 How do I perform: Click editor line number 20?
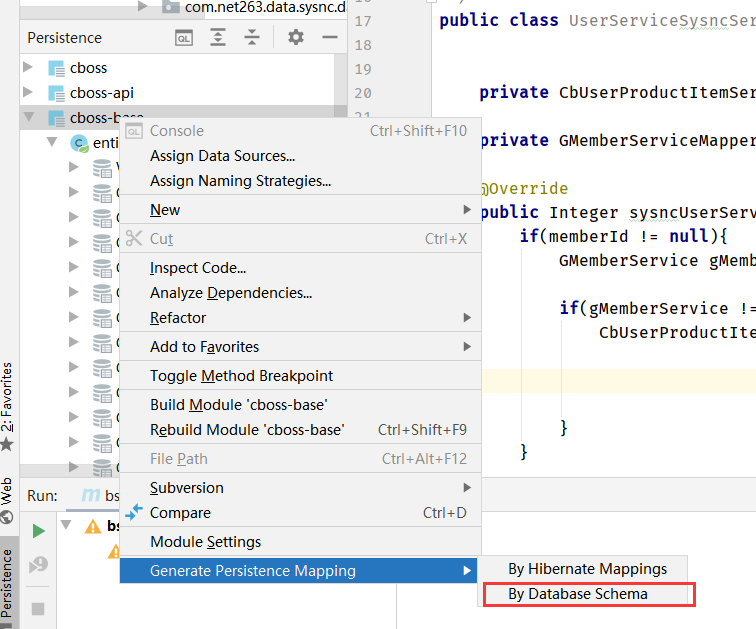(x=363, y=93)
